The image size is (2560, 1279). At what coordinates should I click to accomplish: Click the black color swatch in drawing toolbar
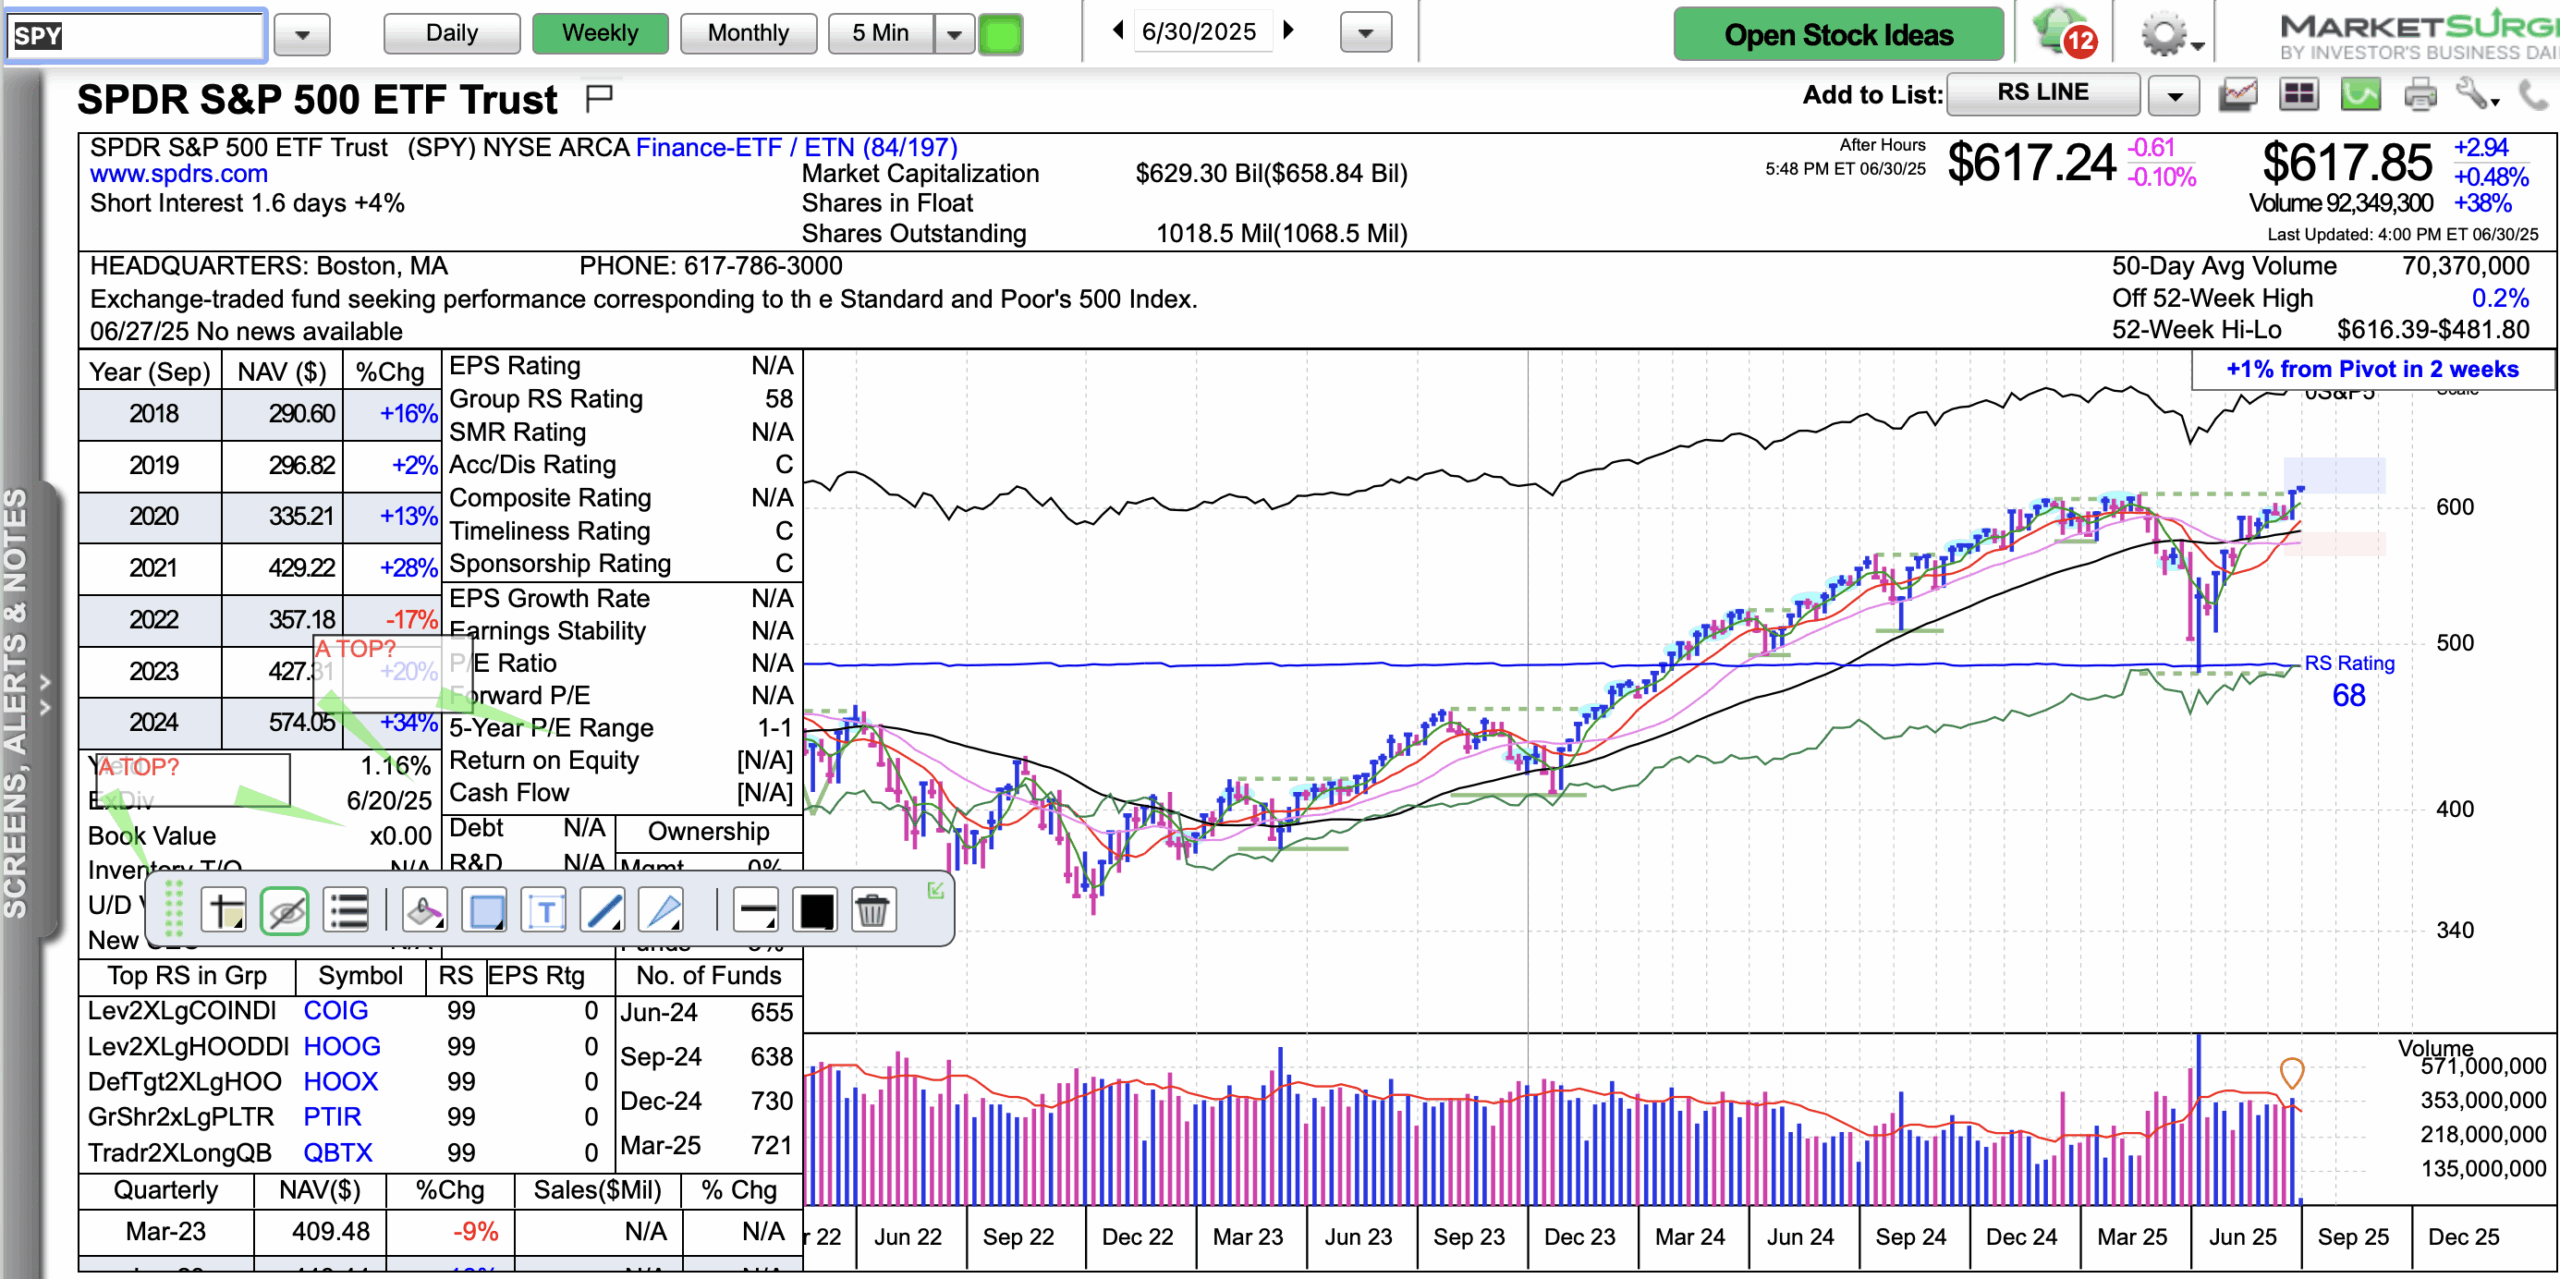(816, 911)
